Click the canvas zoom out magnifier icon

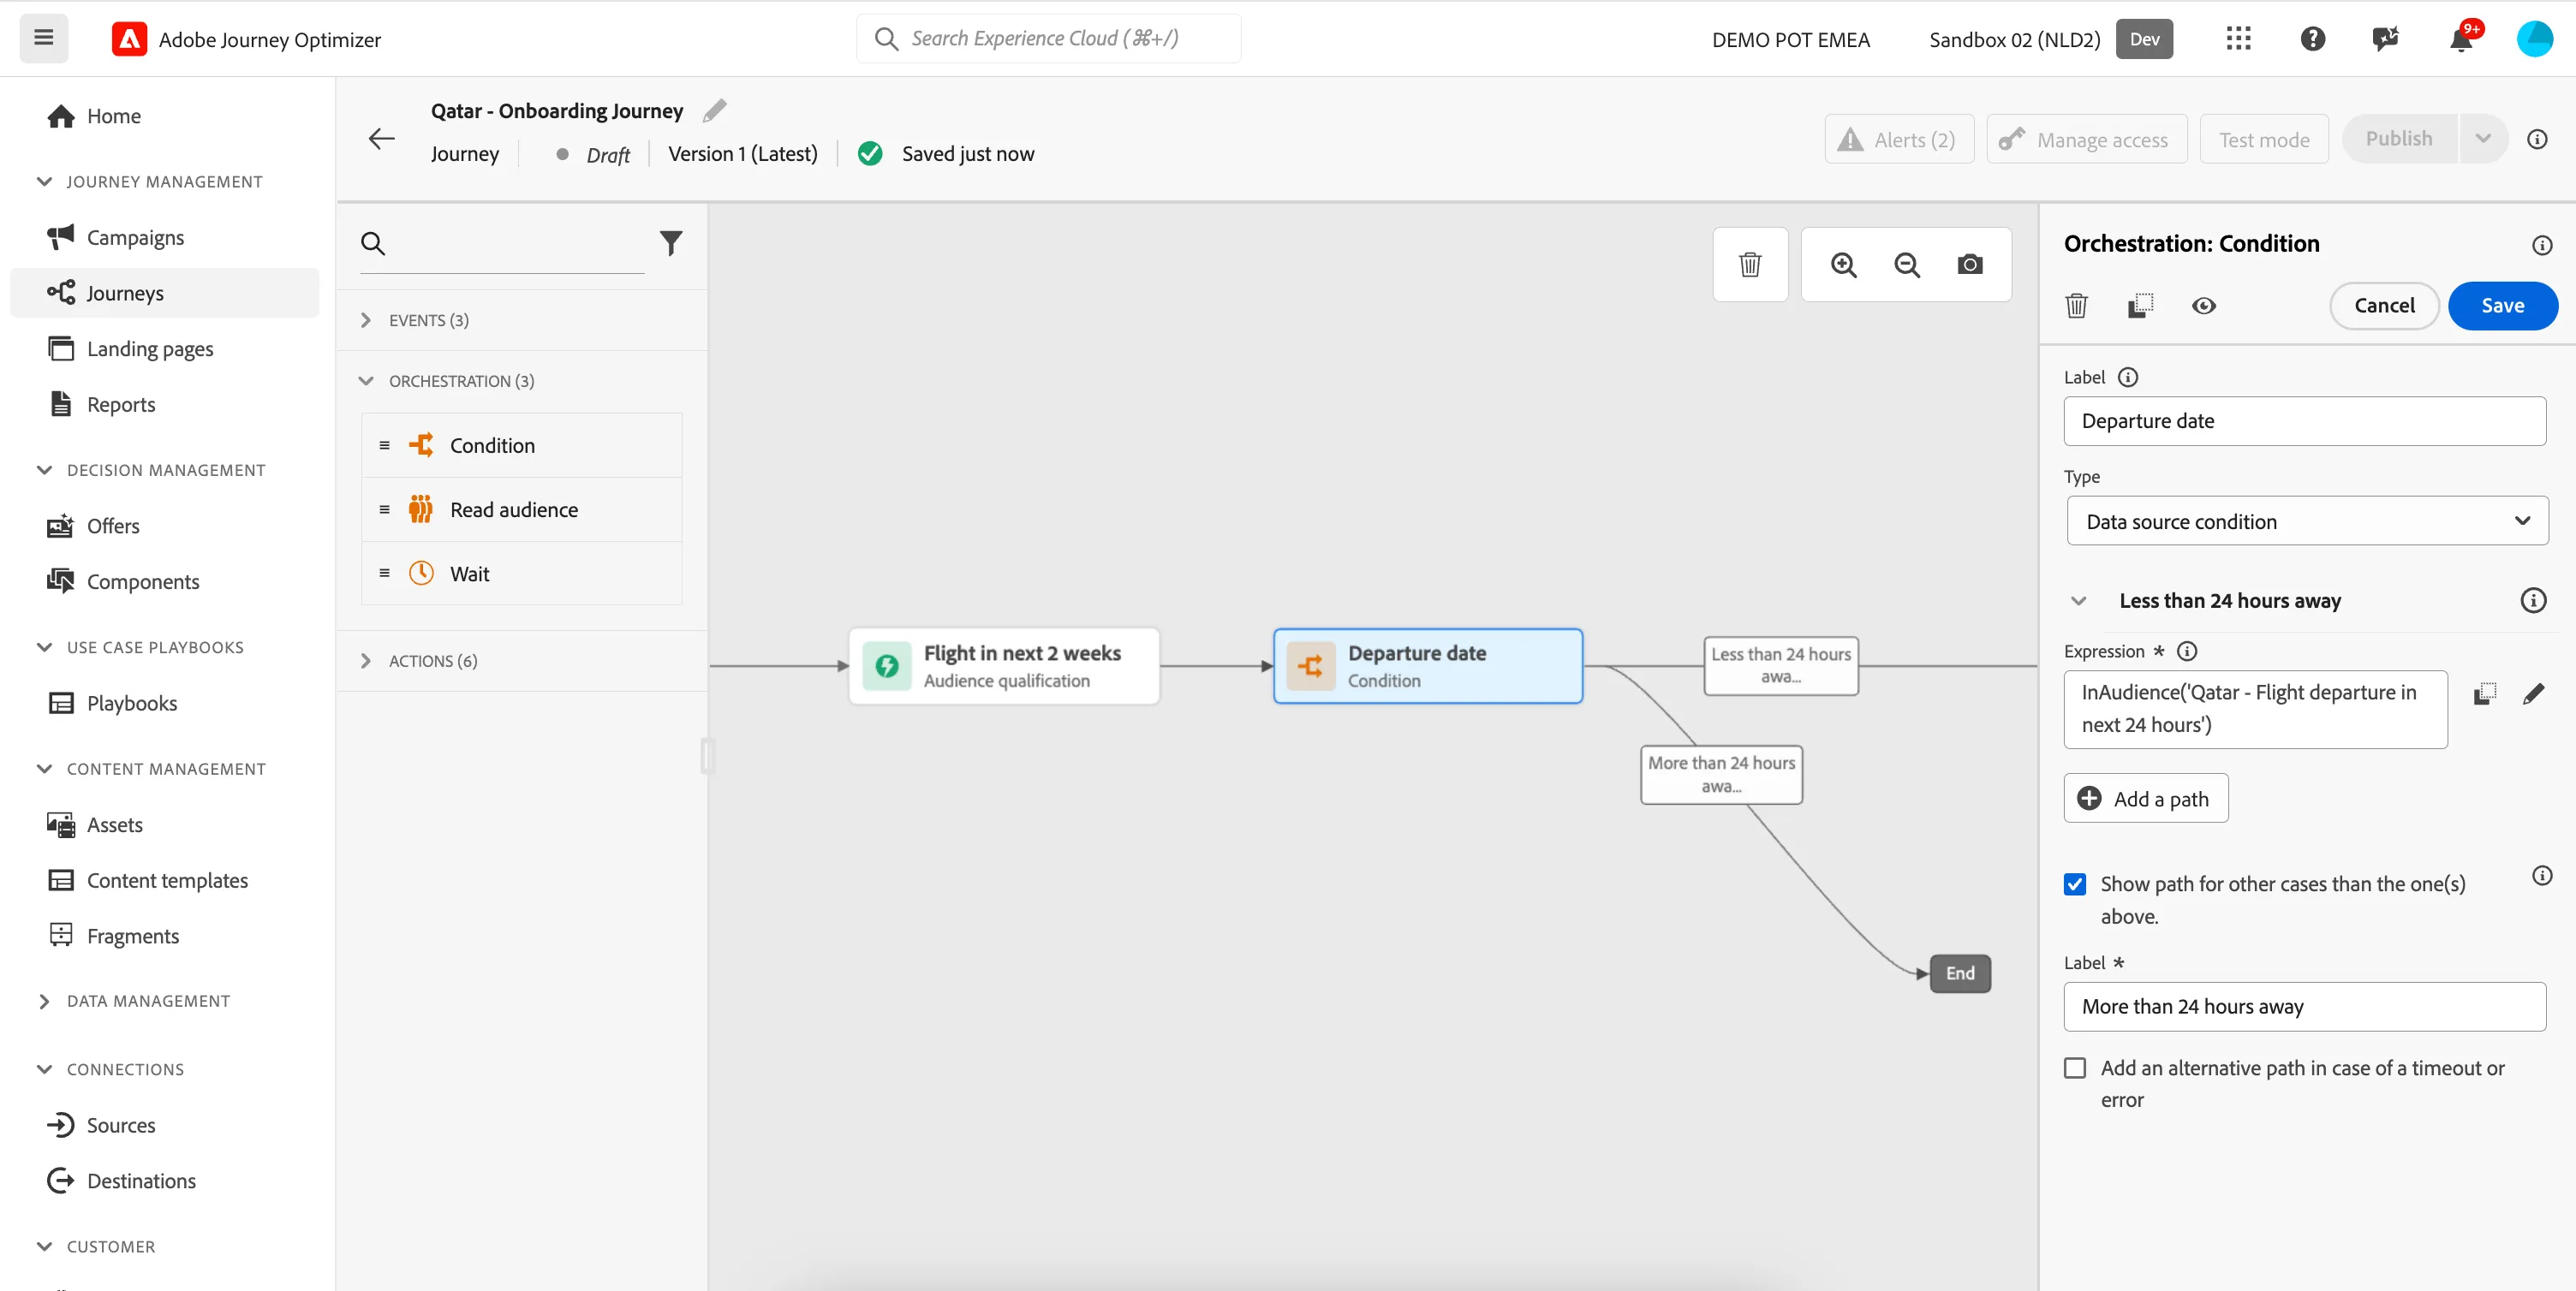[x=1907, y=265]
